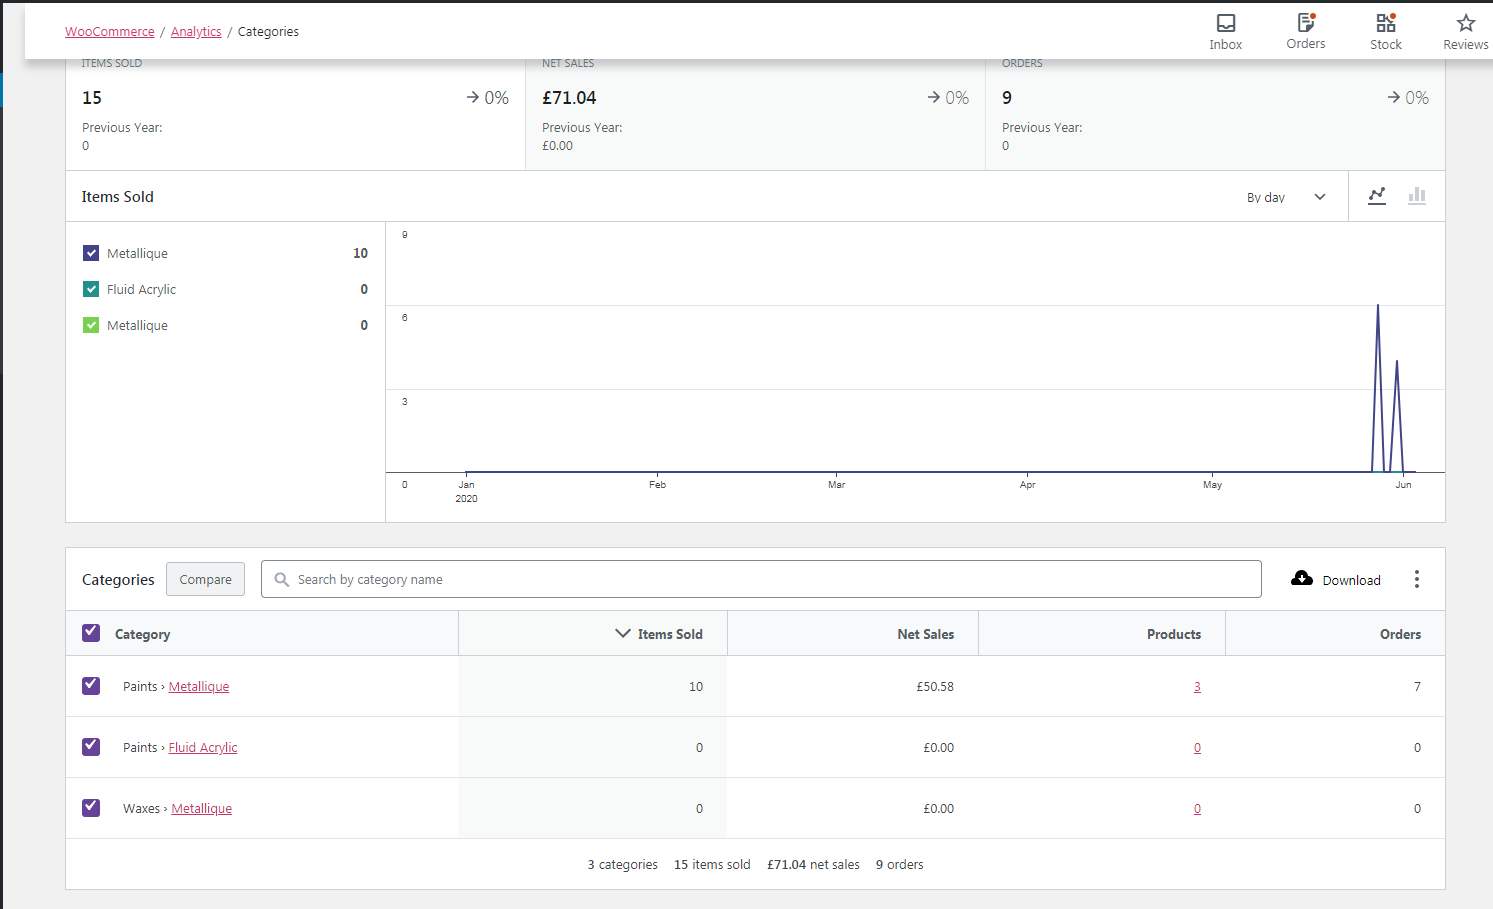Toggle the select-all Category checkbox
This screenshot has width=1493, height=909.
[91, 632]
